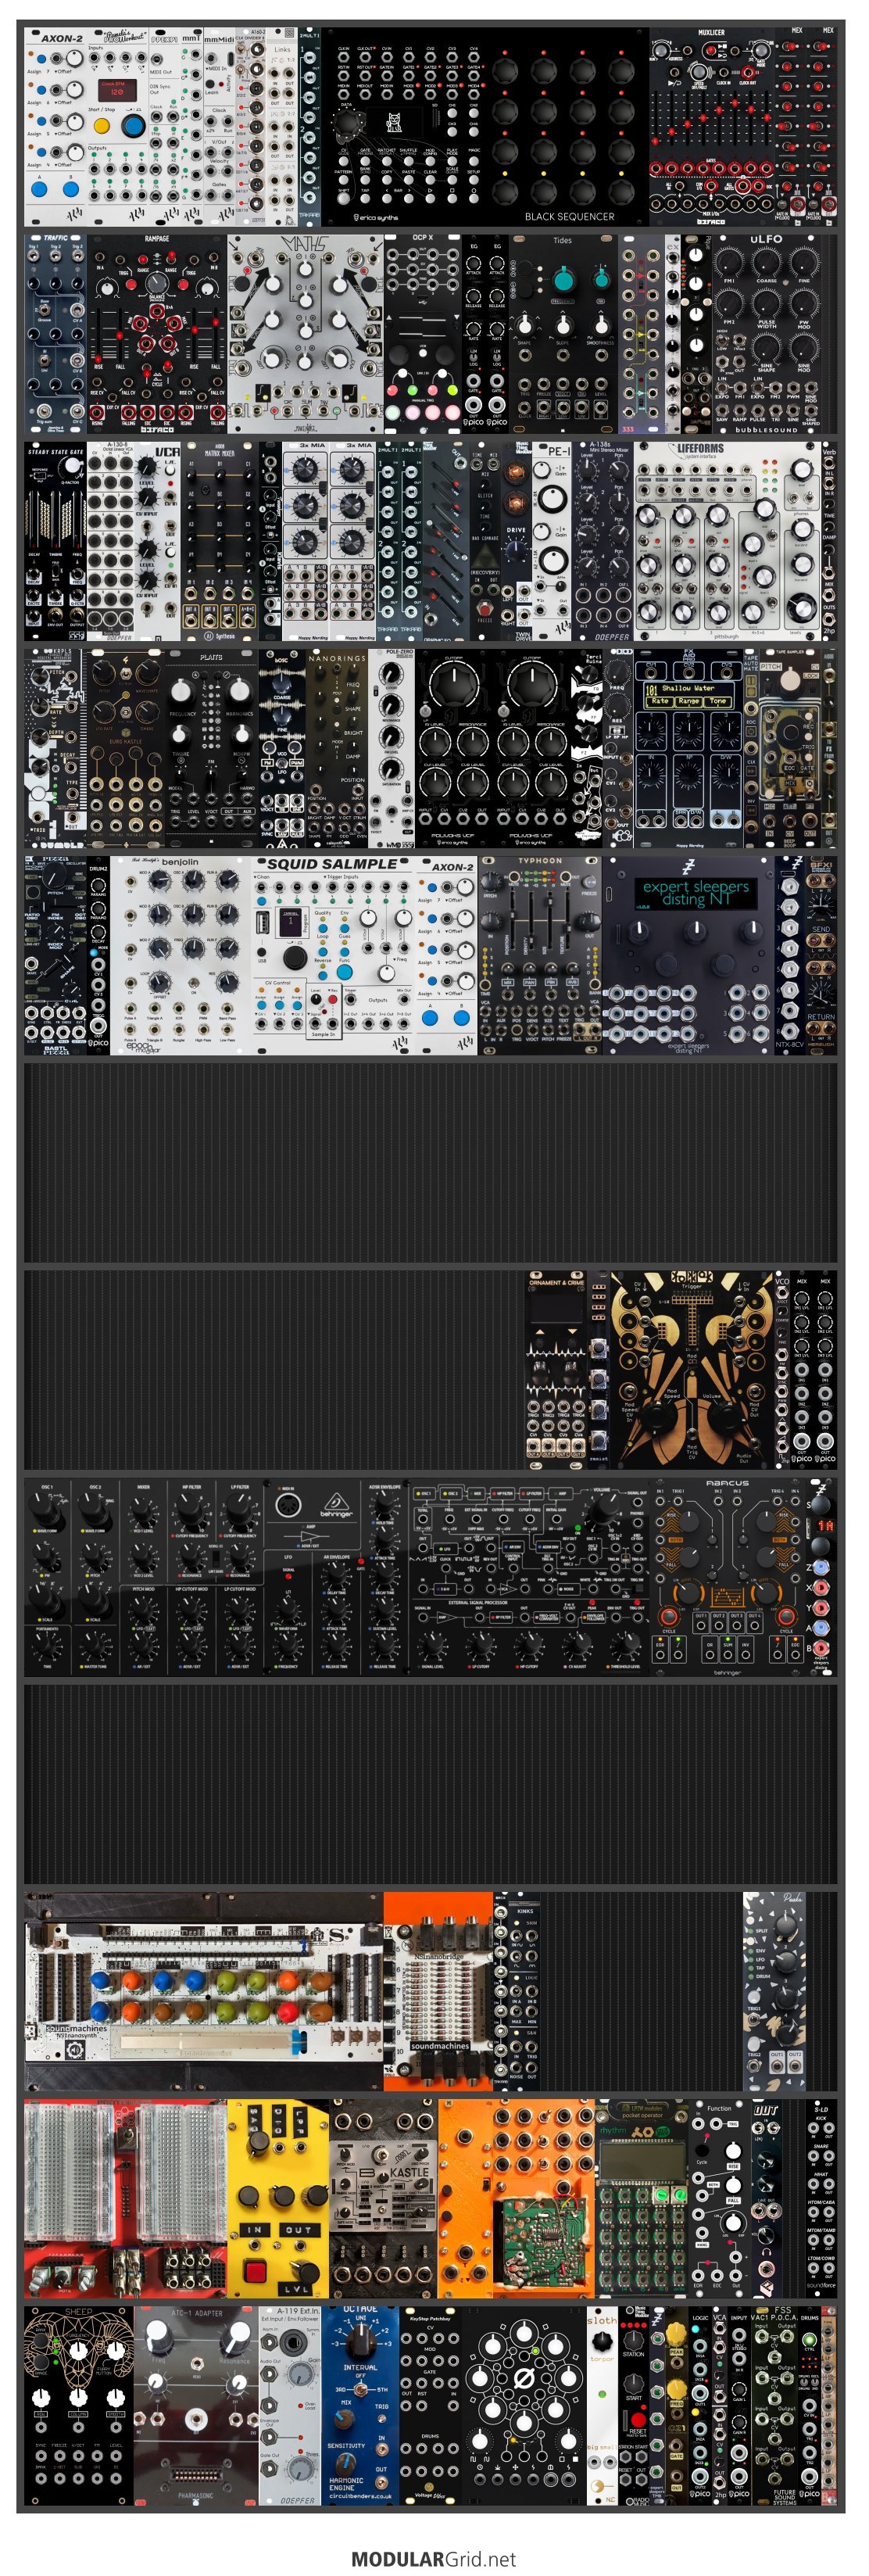Select the orange NS1nanobridge module
This screenshot has height=2576, width=869.
click(x=438, y=1990)
